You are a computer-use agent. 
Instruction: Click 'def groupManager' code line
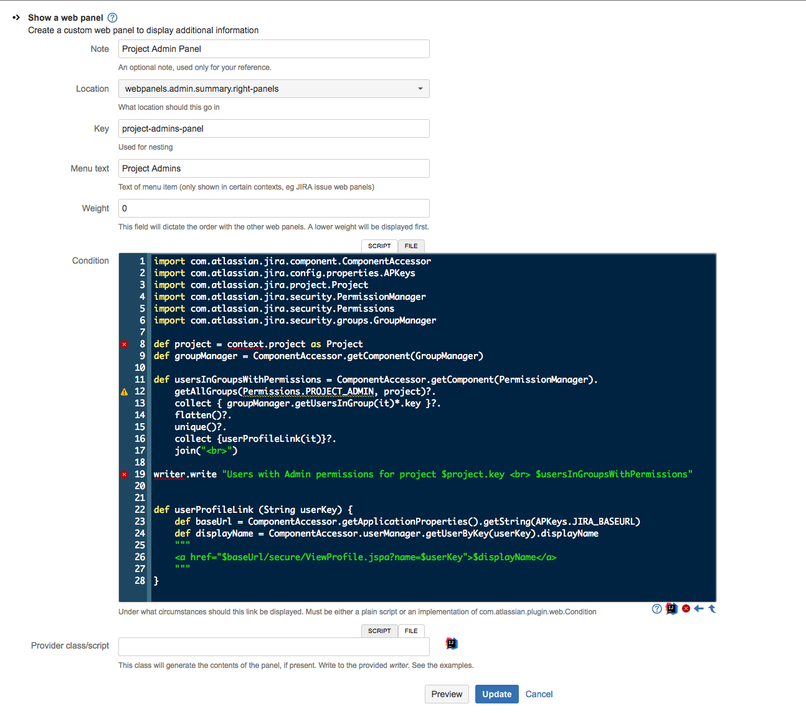(x=318, y=356)
